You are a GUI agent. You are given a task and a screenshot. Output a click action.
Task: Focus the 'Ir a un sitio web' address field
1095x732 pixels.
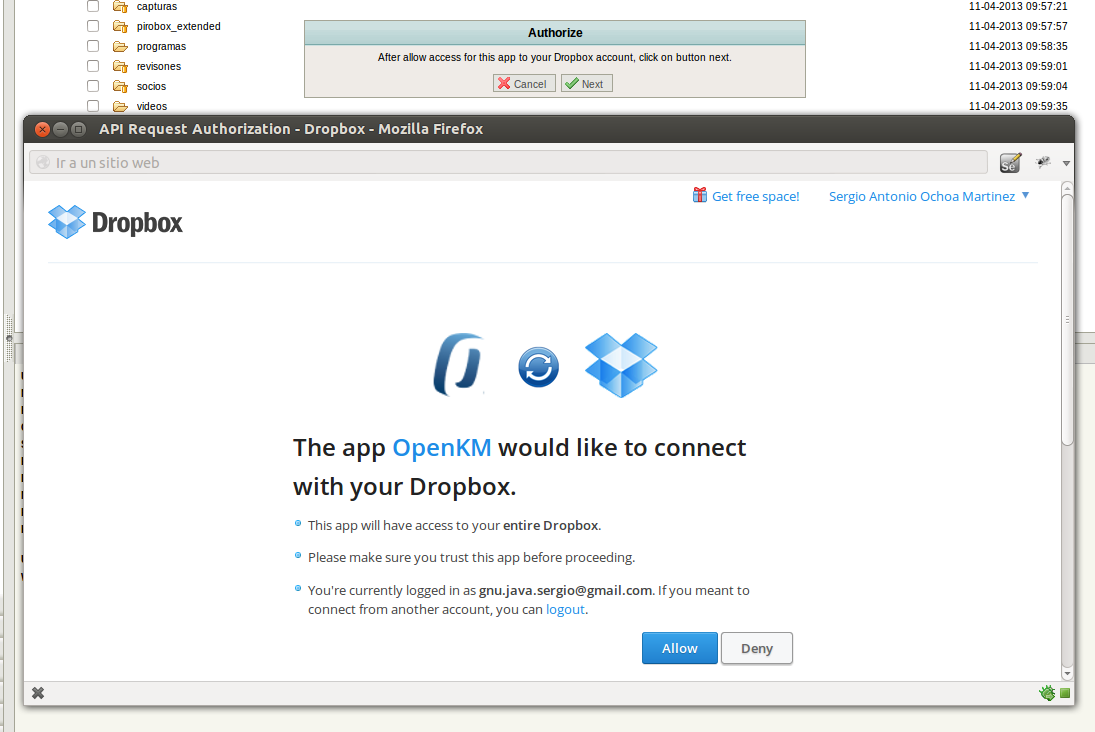pos(508,163)
